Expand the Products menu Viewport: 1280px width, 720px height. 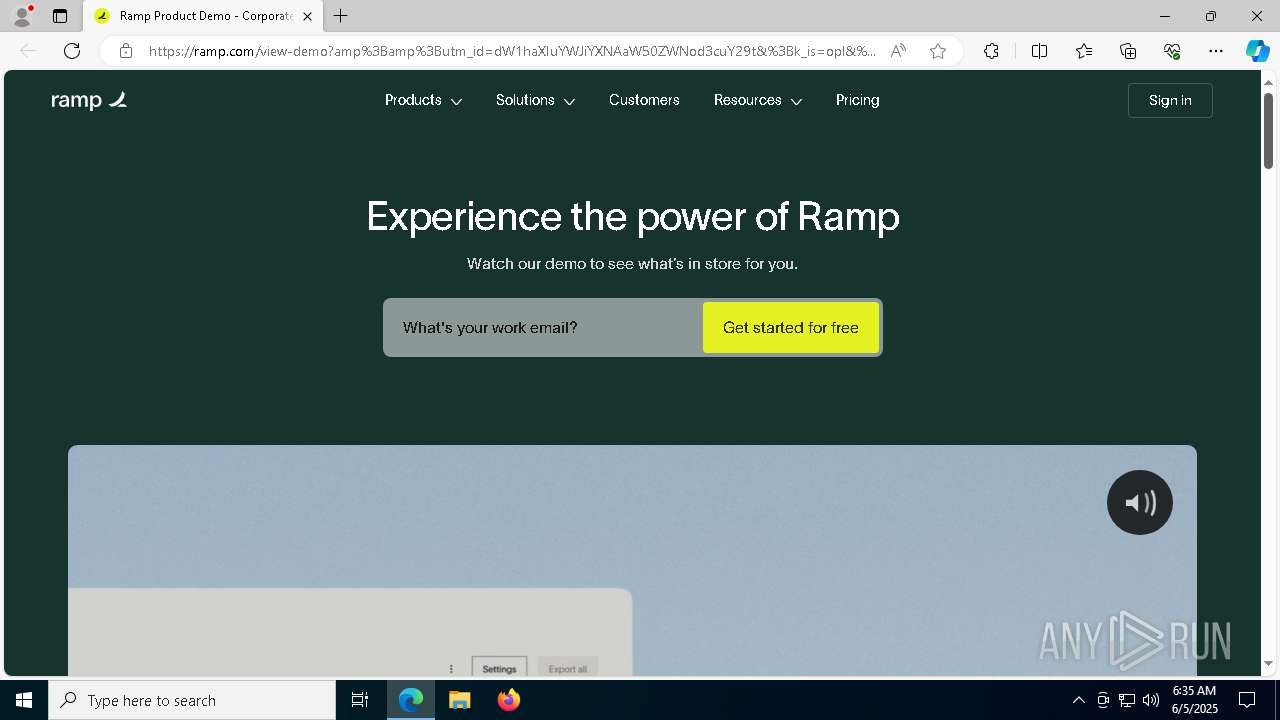tap(423, 100)
